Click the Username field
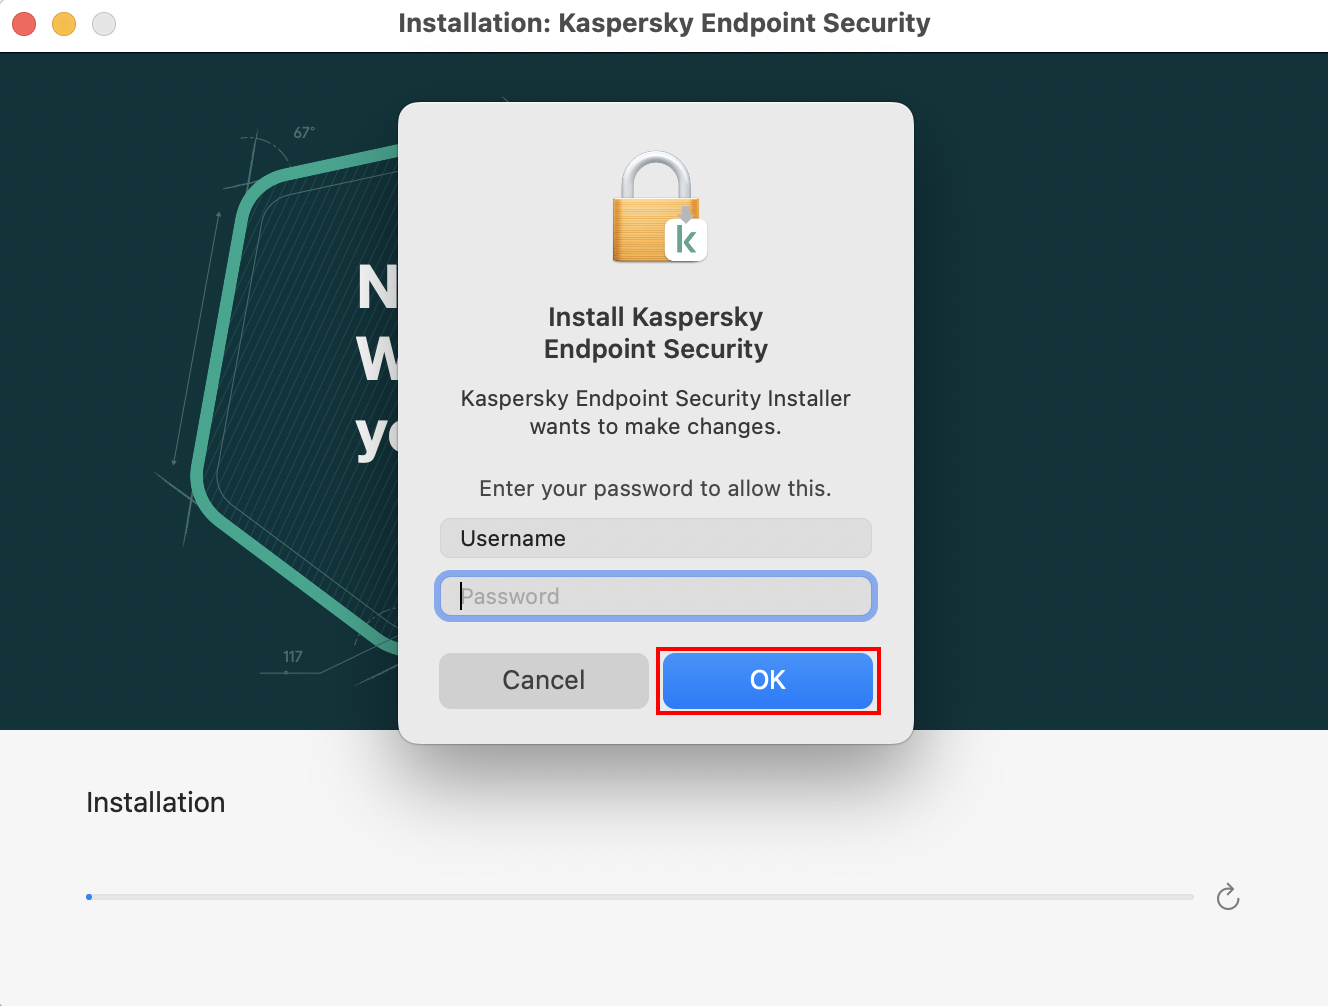This screenshot has width=1328, height=1006. click(x=655, y=538)
